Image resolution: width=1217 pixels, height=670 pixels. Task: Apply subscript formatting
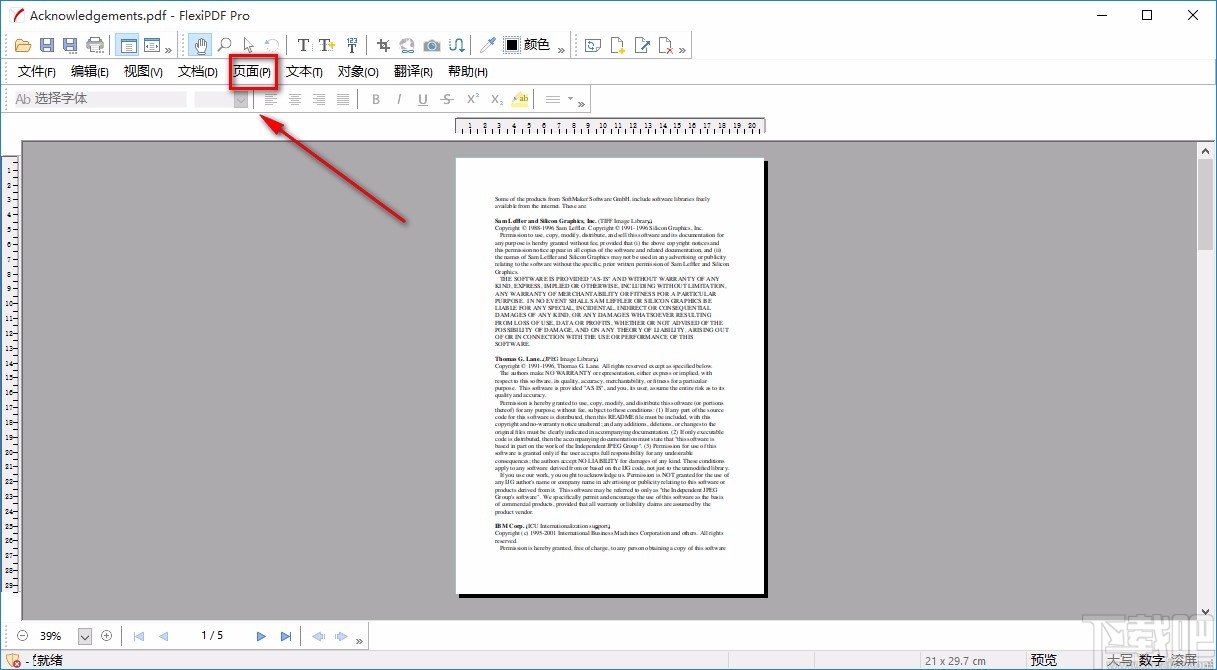tap(496, 99)
